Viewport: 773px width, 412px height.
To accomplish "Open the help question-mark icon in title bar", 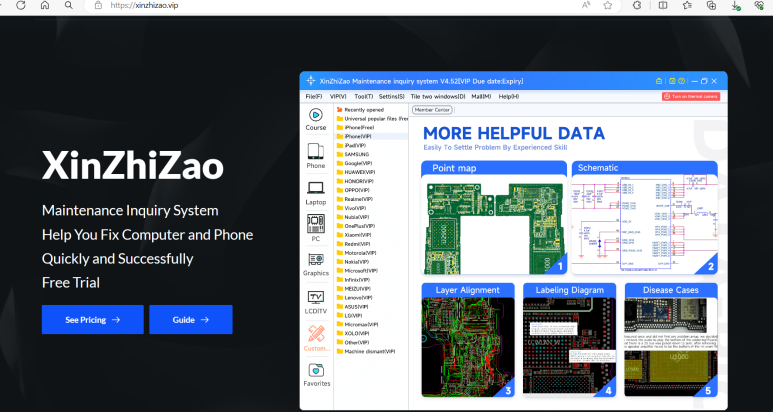I will (681, 81).
